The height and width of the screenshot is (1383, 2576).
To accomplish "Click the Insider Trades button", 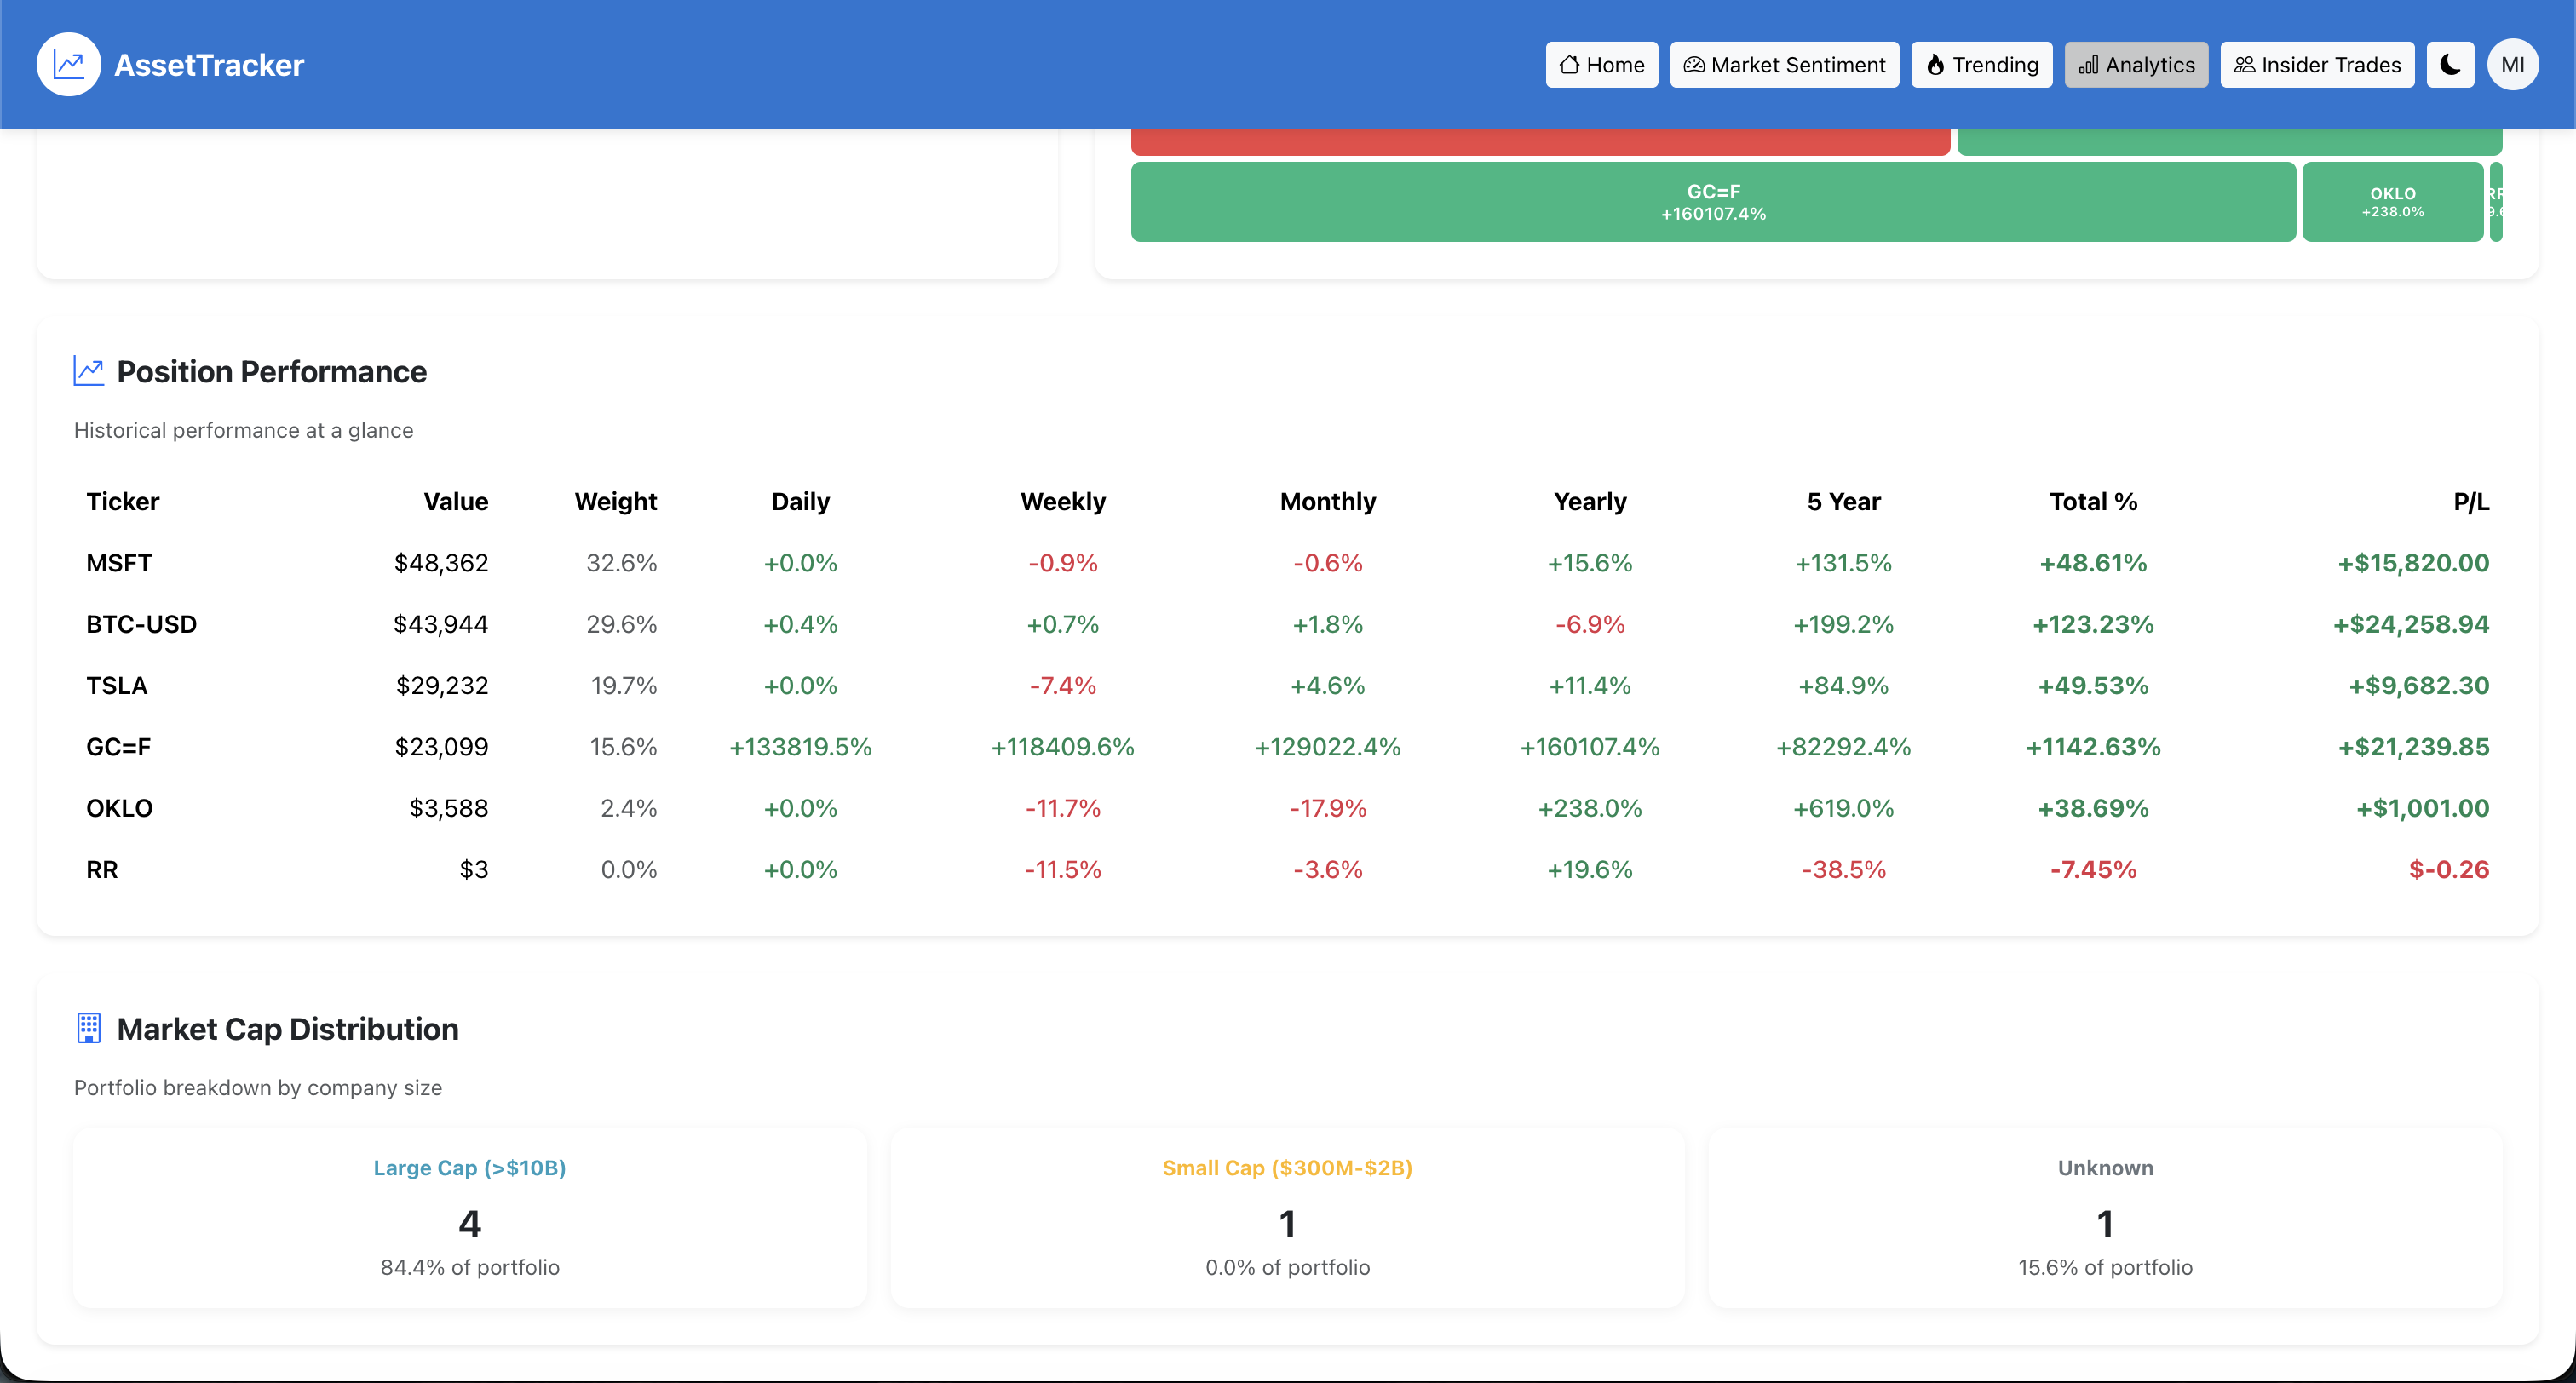I will pos(2317,64).
